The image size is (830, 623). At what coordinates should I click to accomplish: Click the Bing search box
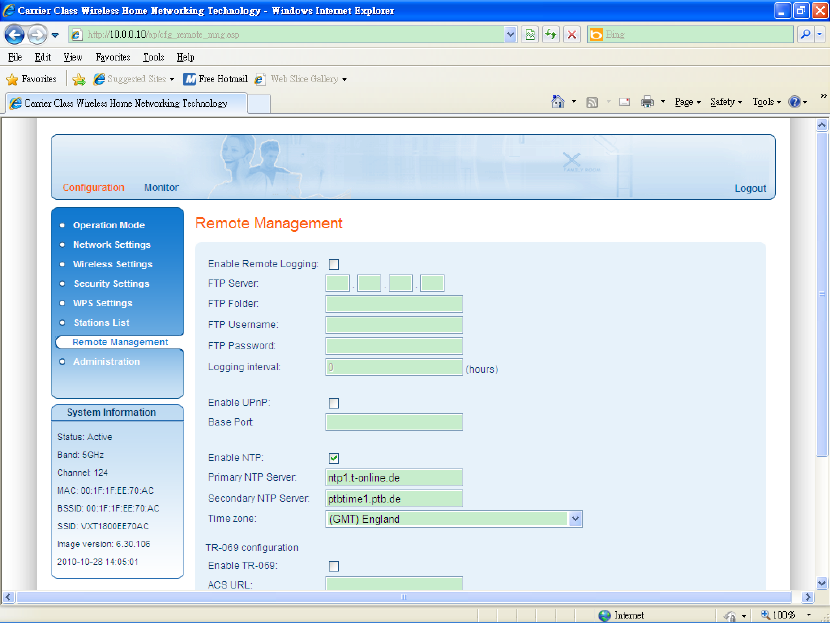690,35
